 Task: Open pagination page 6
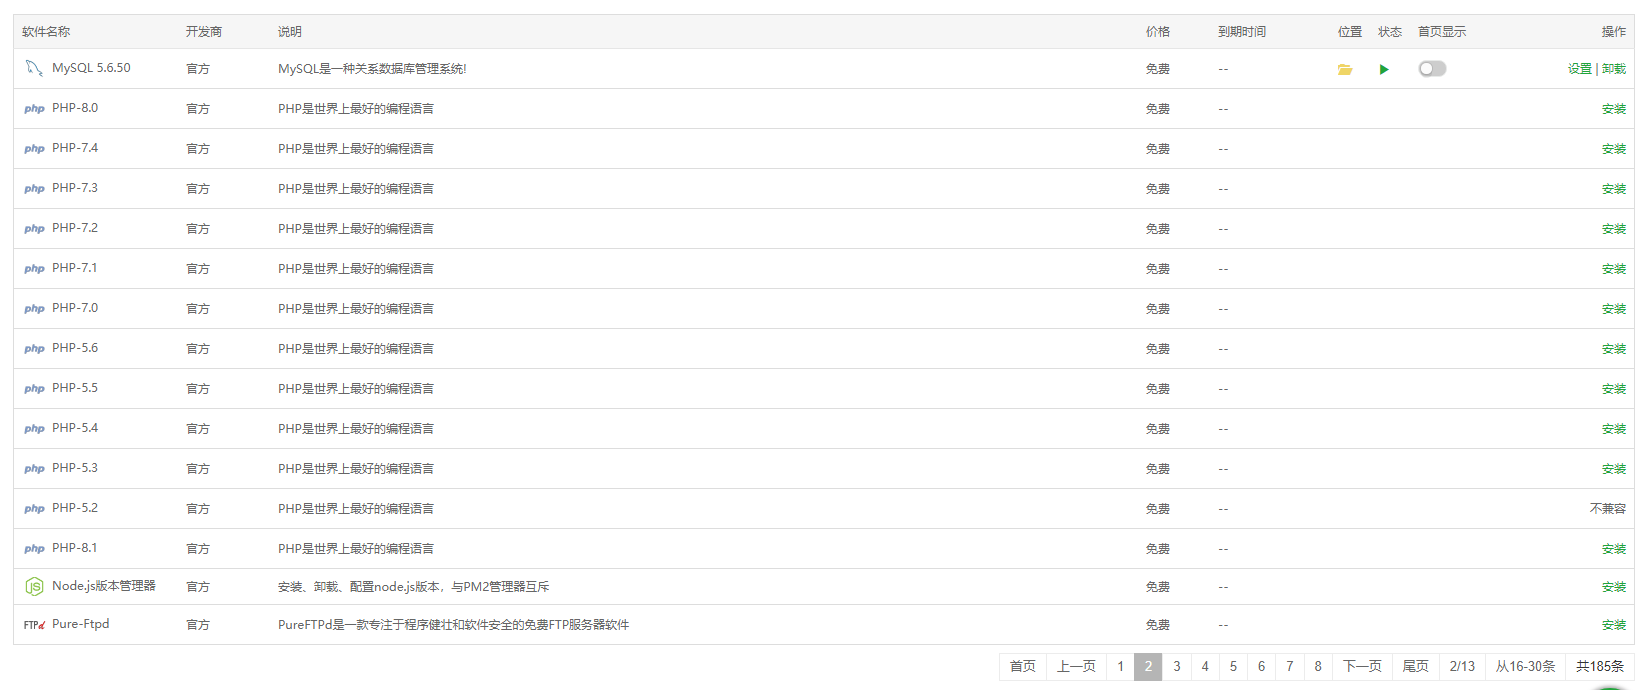1261,666
